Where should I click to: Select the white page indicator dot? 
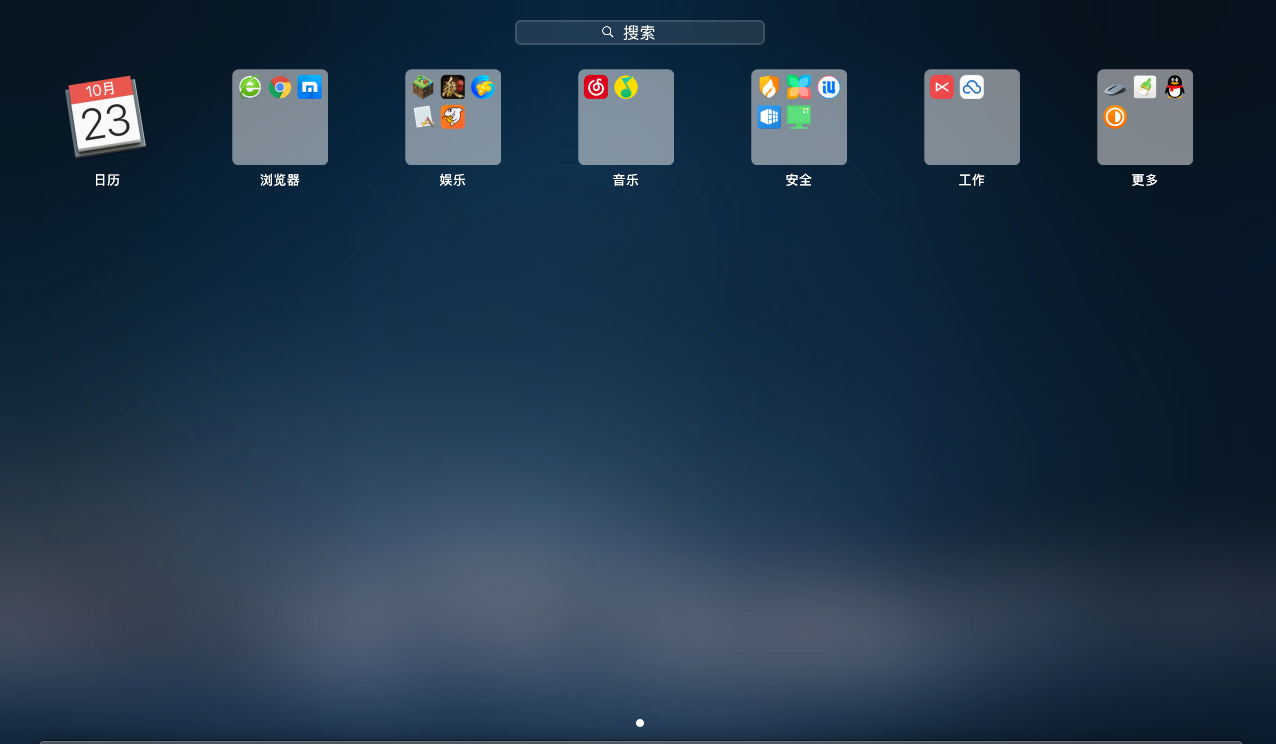tap(640, 723)
